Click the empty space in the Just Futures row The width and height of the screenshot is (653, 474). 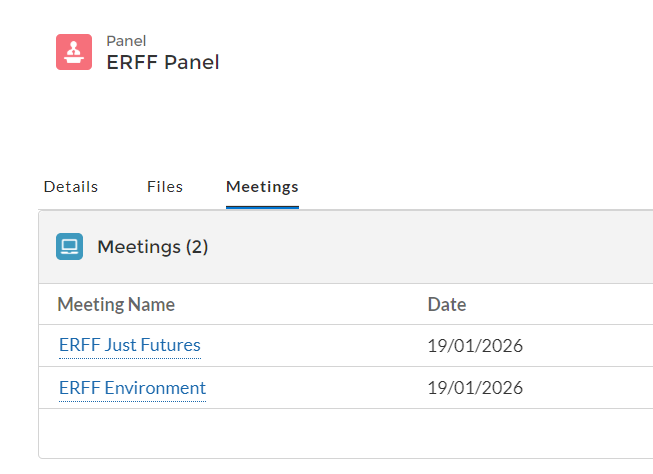[x=310, y=347]
